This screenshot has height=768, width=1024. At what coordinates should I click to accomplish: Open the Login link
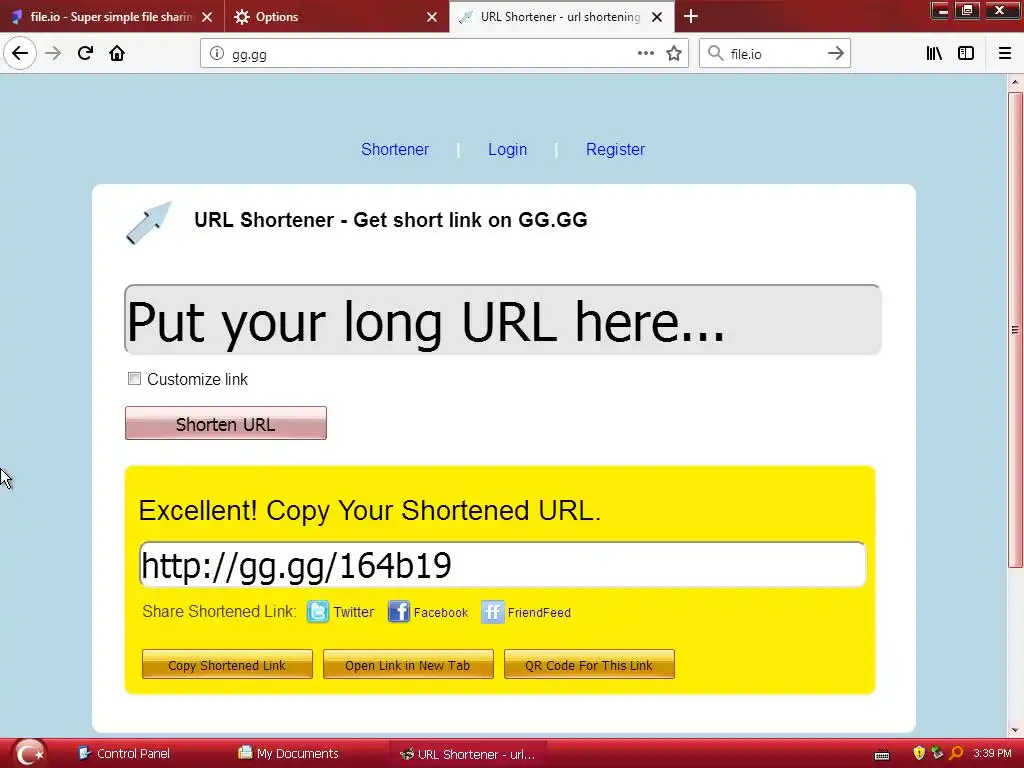[507, 150]
